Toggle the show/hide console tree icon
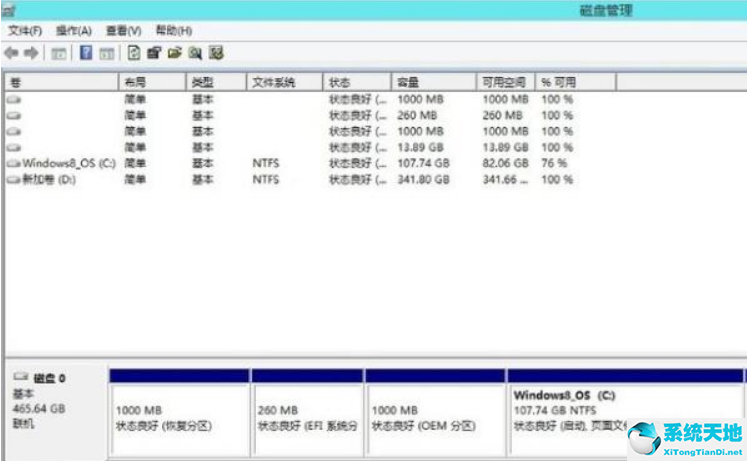The image size is (747, 461). 59,53
